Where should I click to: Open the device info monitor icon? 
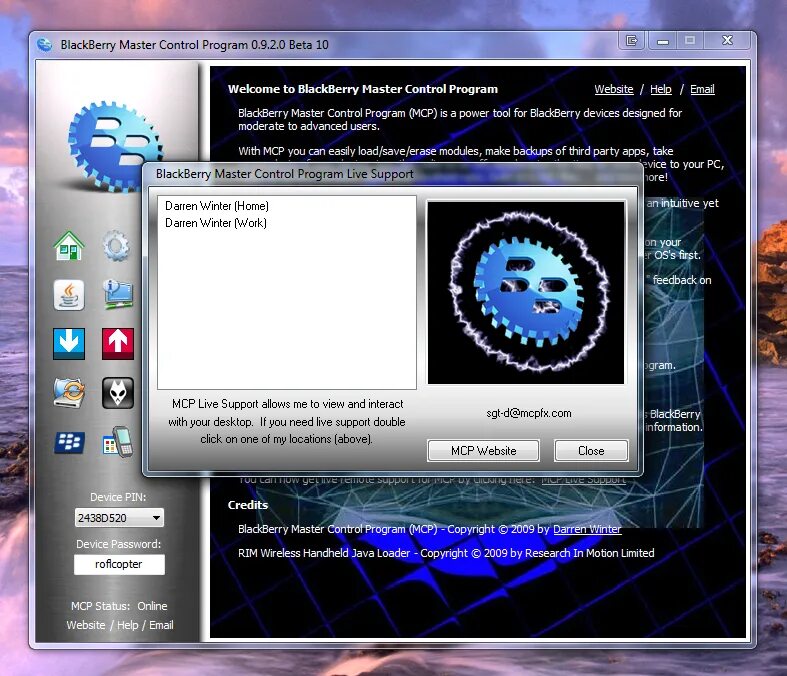pos(118,295)
